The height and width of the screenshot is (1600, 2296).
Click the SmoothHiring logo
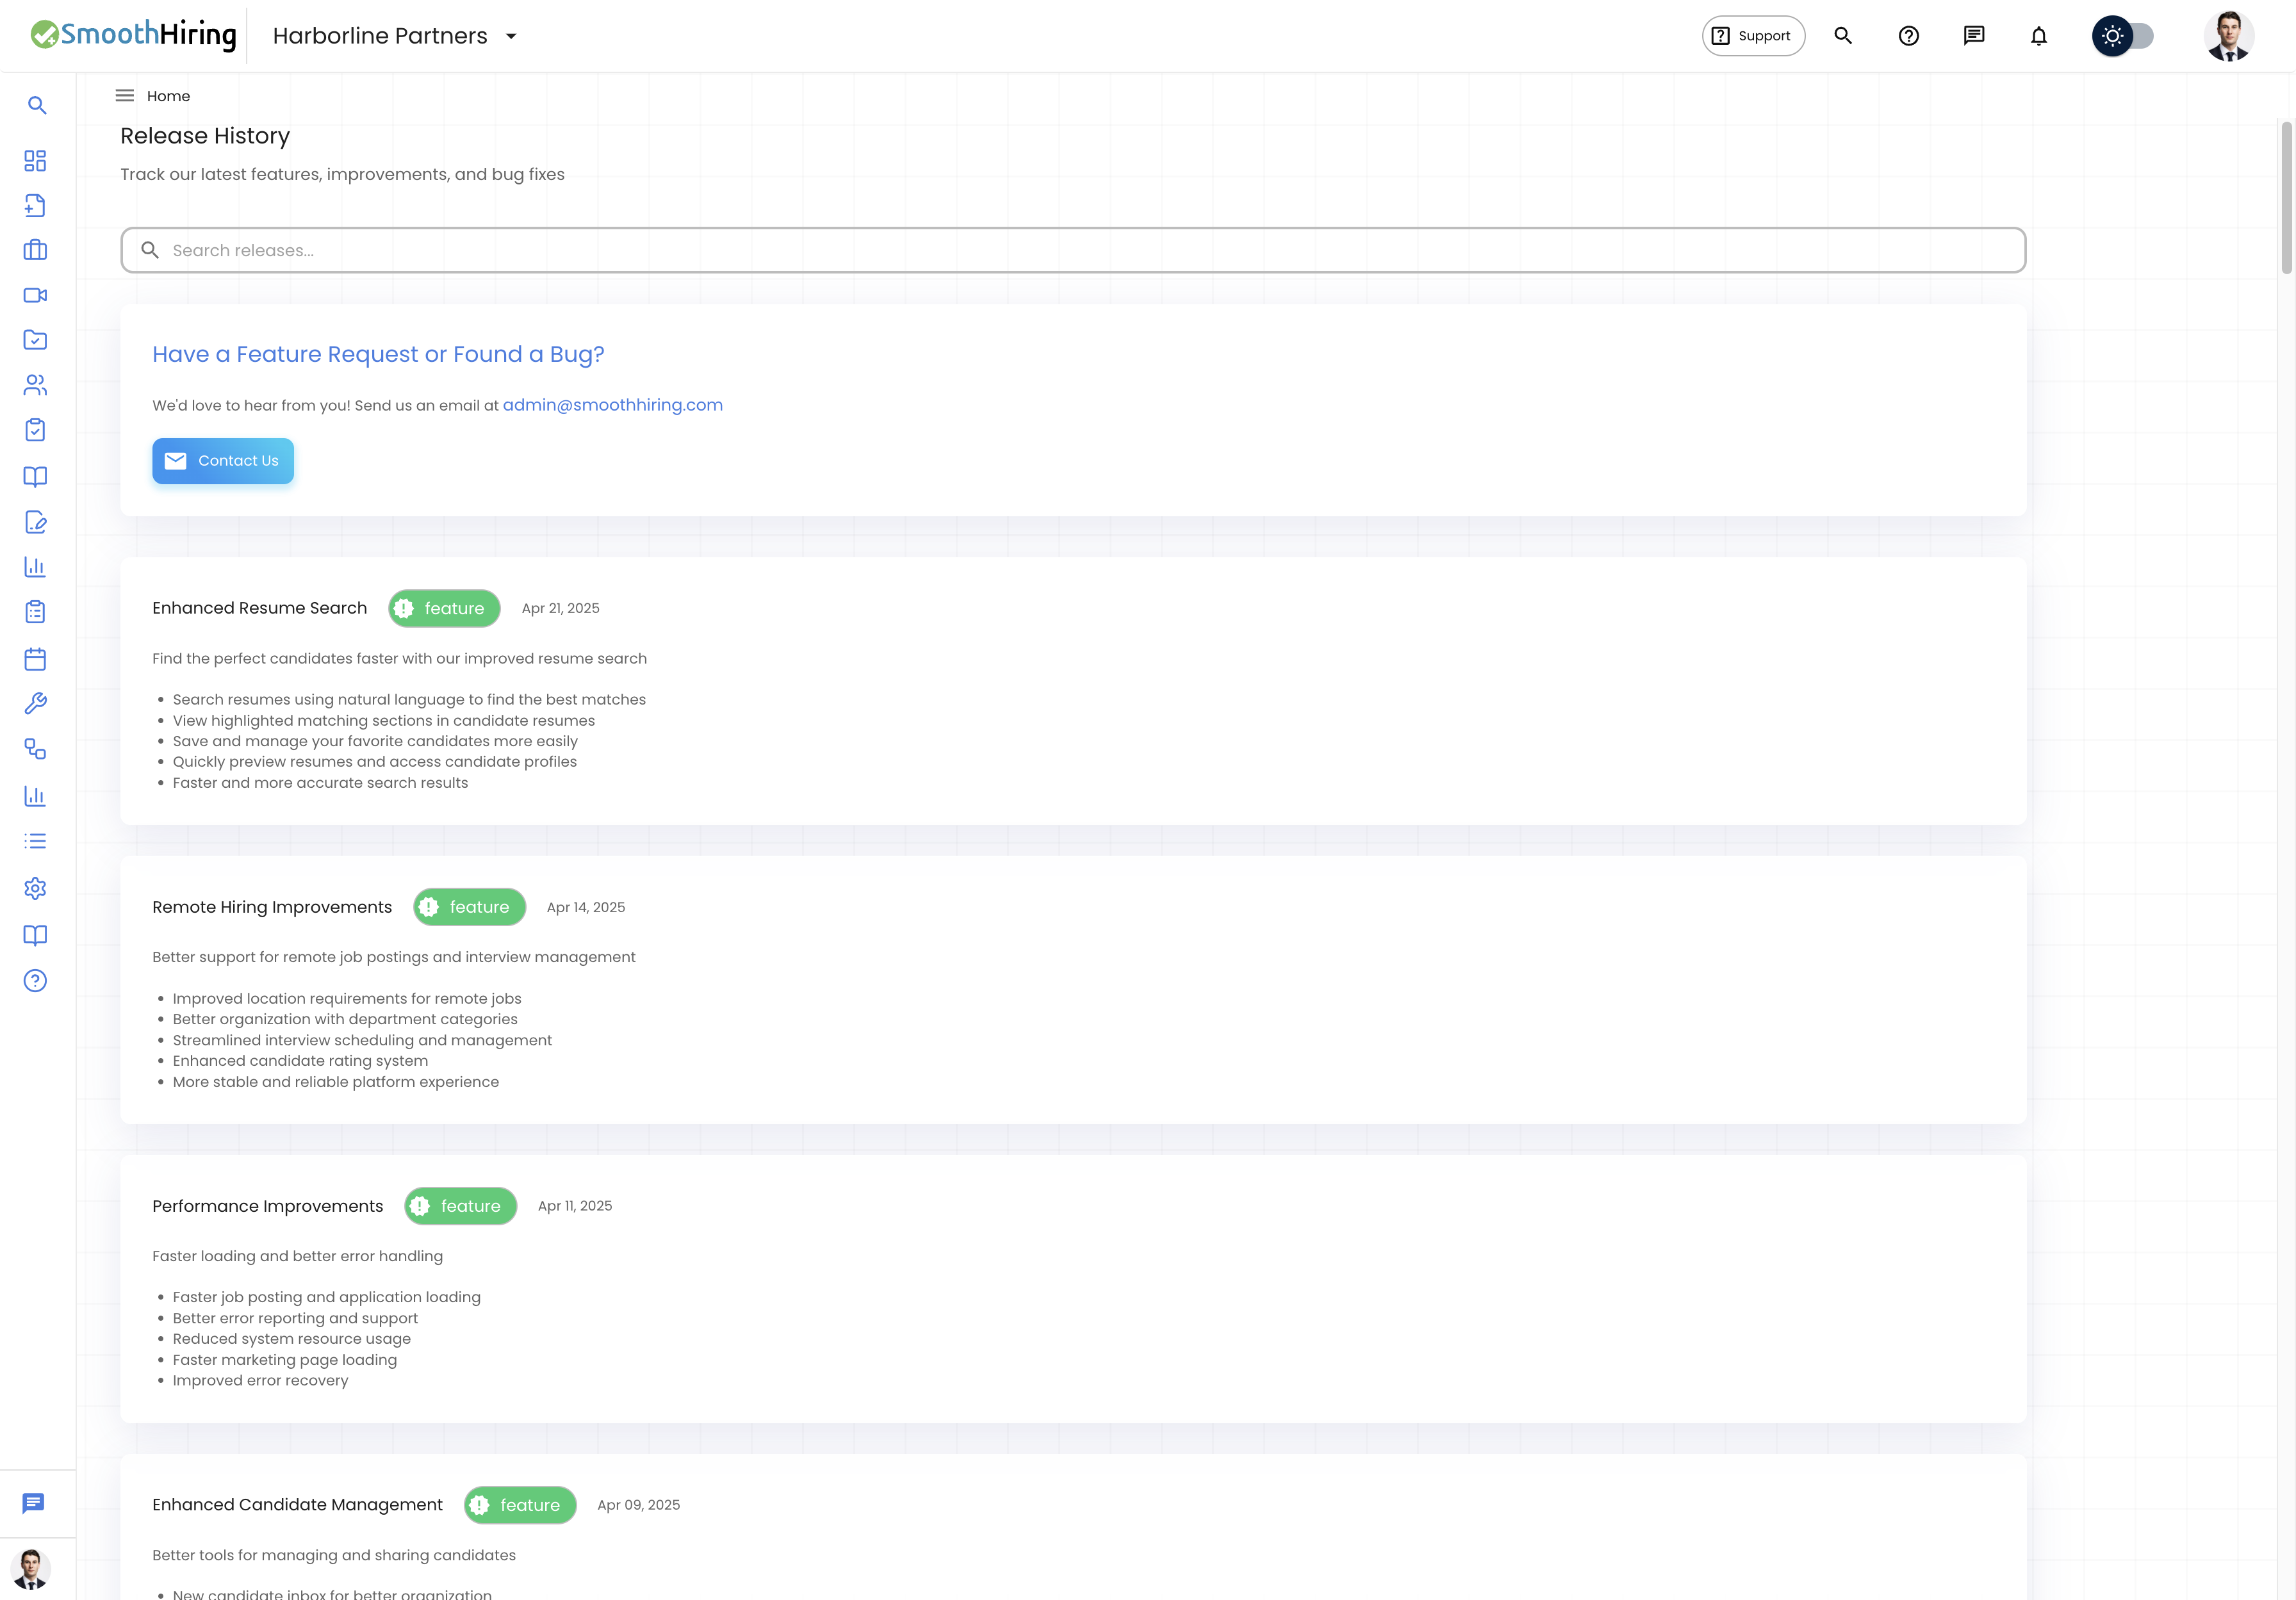point(133,35)
